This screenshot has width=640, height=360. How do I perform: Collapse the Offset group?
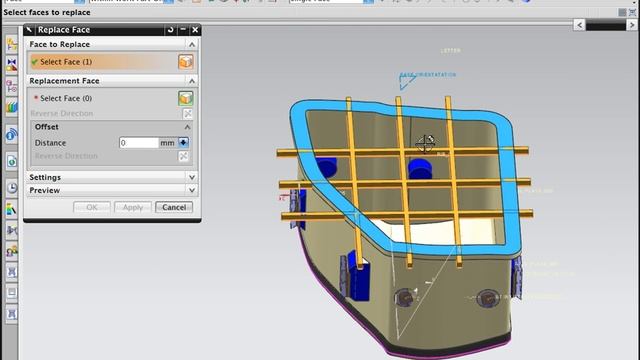(187, 127)
